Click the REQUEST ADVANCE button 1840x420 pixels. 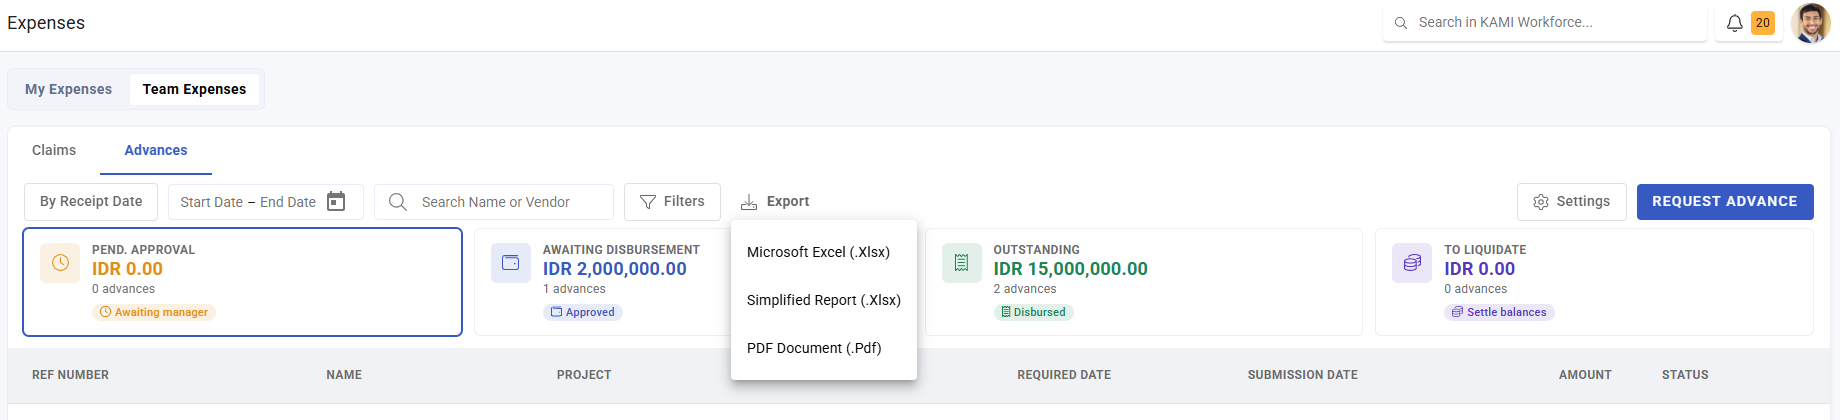(1725, 202)
